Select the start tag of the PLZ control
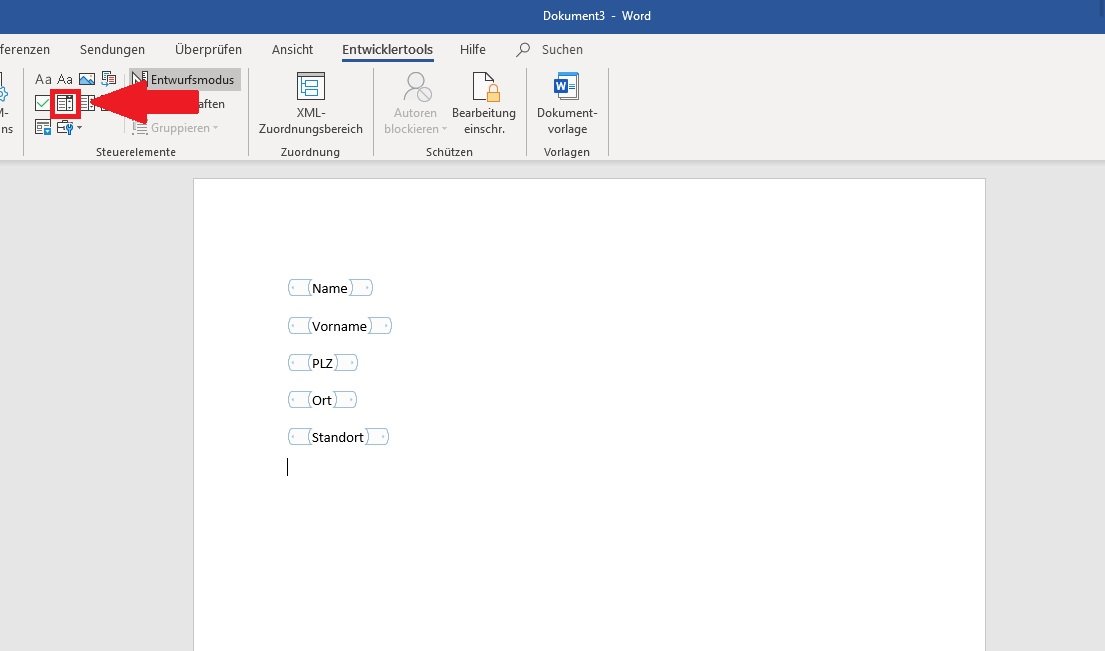Viewport: 1105px width, 651px height. tap(300, 363)
